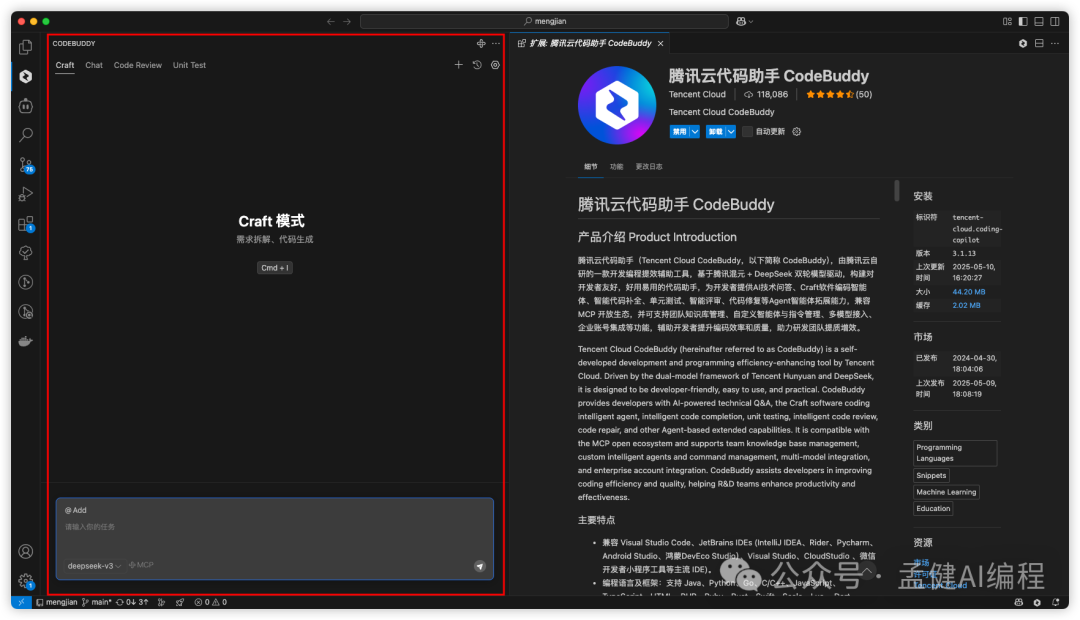Image resolution: width=1080 pixels, height=620 pixels.
Task: Click the 禁用 (Disable) button
Action: [x=679, y=132]
